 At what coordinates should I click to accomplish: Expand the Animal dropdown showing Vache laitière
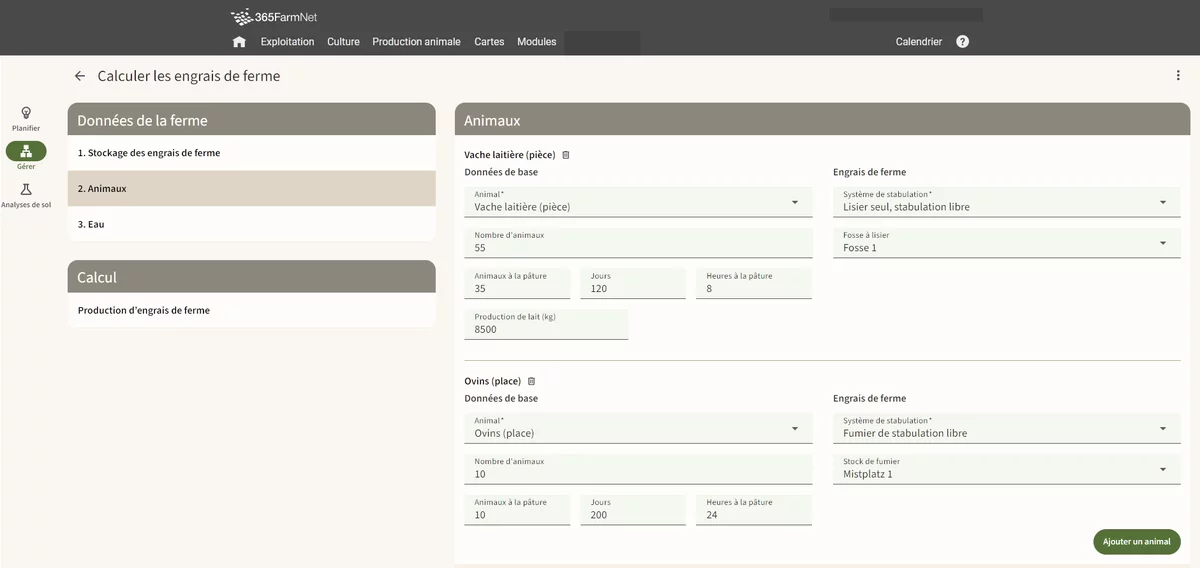(795, 202)
